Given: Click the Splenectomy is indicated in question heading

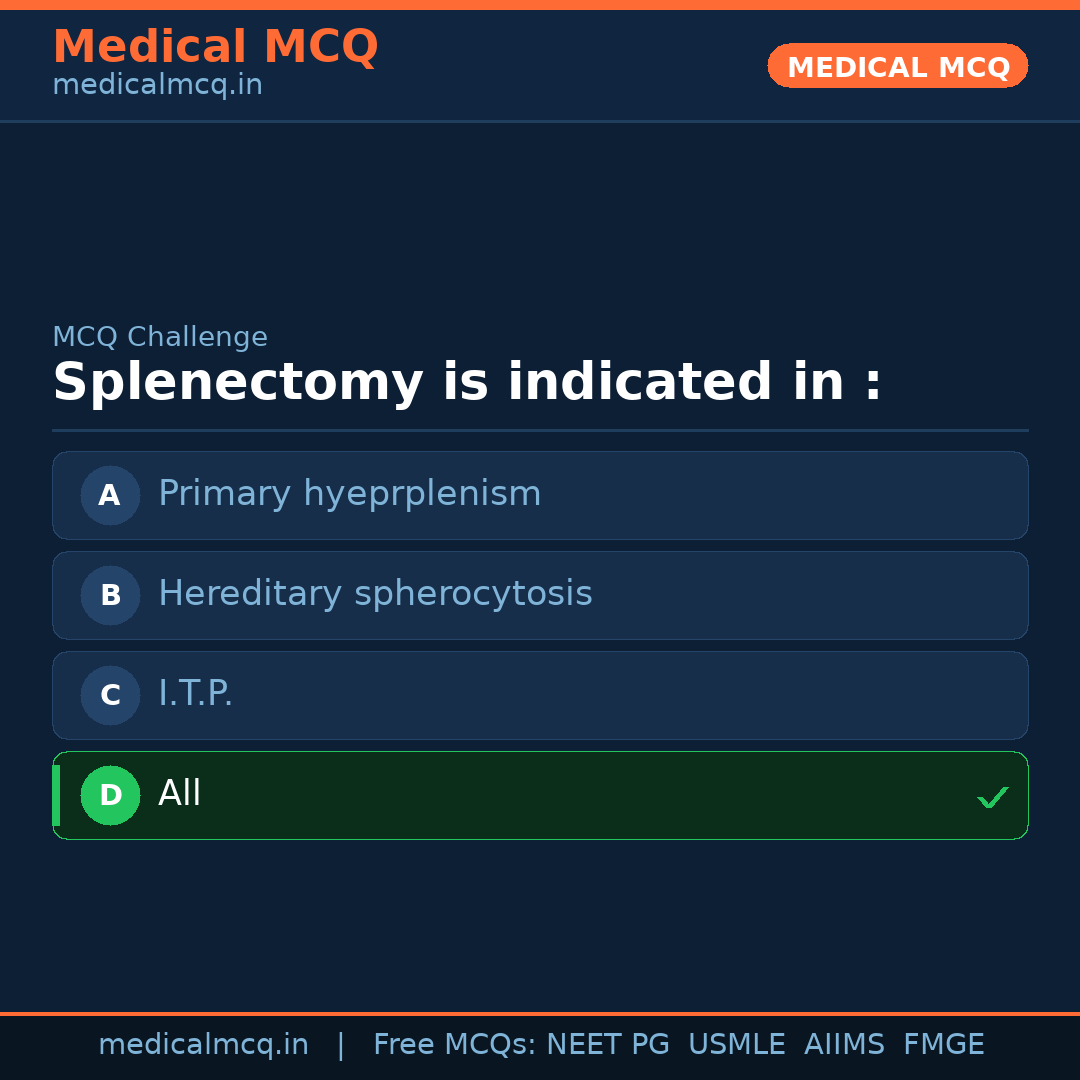Looking at the screenshot, I should coord(467,383).
